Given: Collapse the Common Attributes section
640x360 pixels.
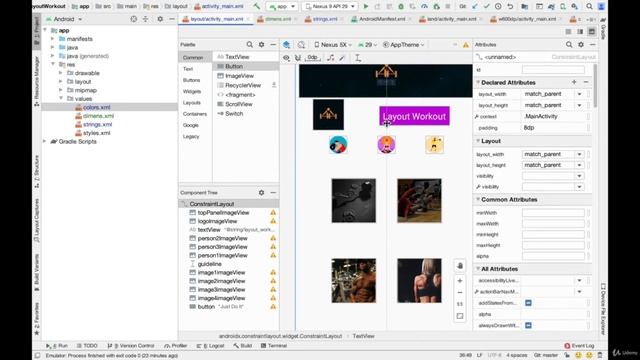Looking at the screenshot, I should [x=478, y=200].
